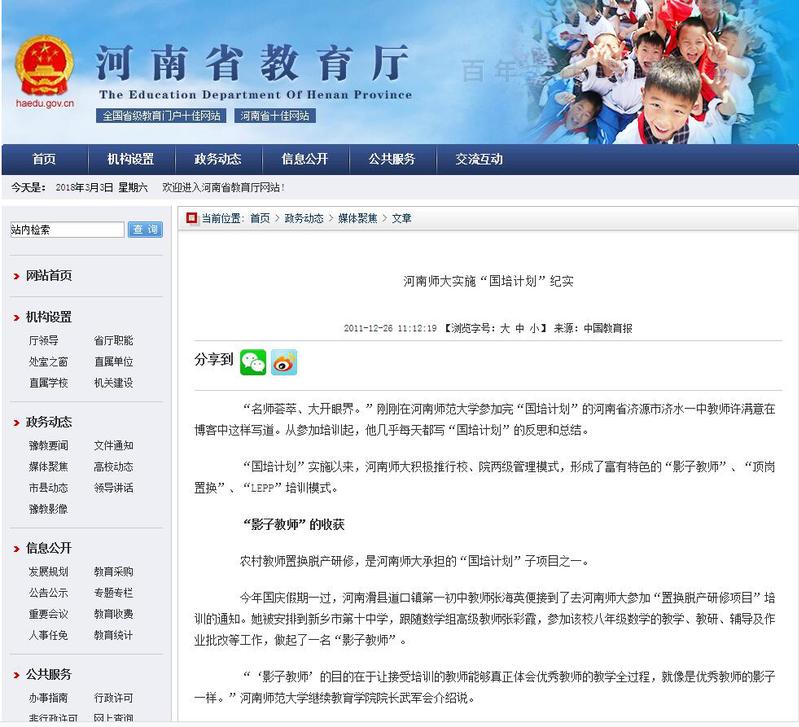The height and width of the screenshot is (727, 799).
Task: Click the 站内检索 search input field
Action: point(67,230)
